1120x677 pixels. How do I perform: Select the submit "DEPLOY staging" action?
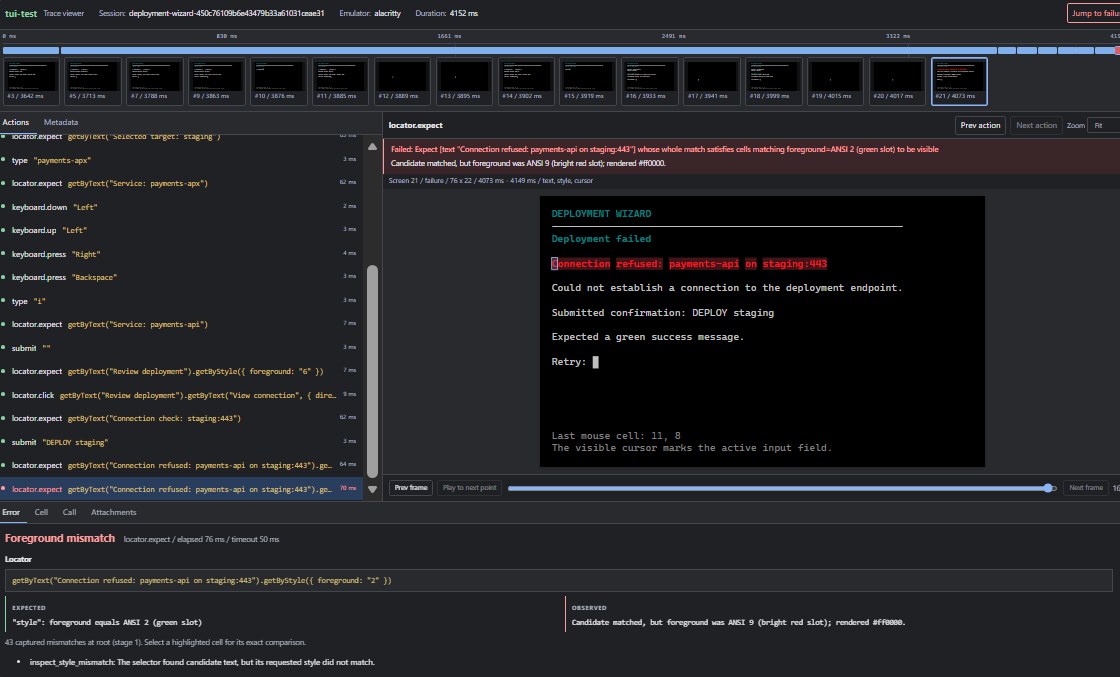181,442
